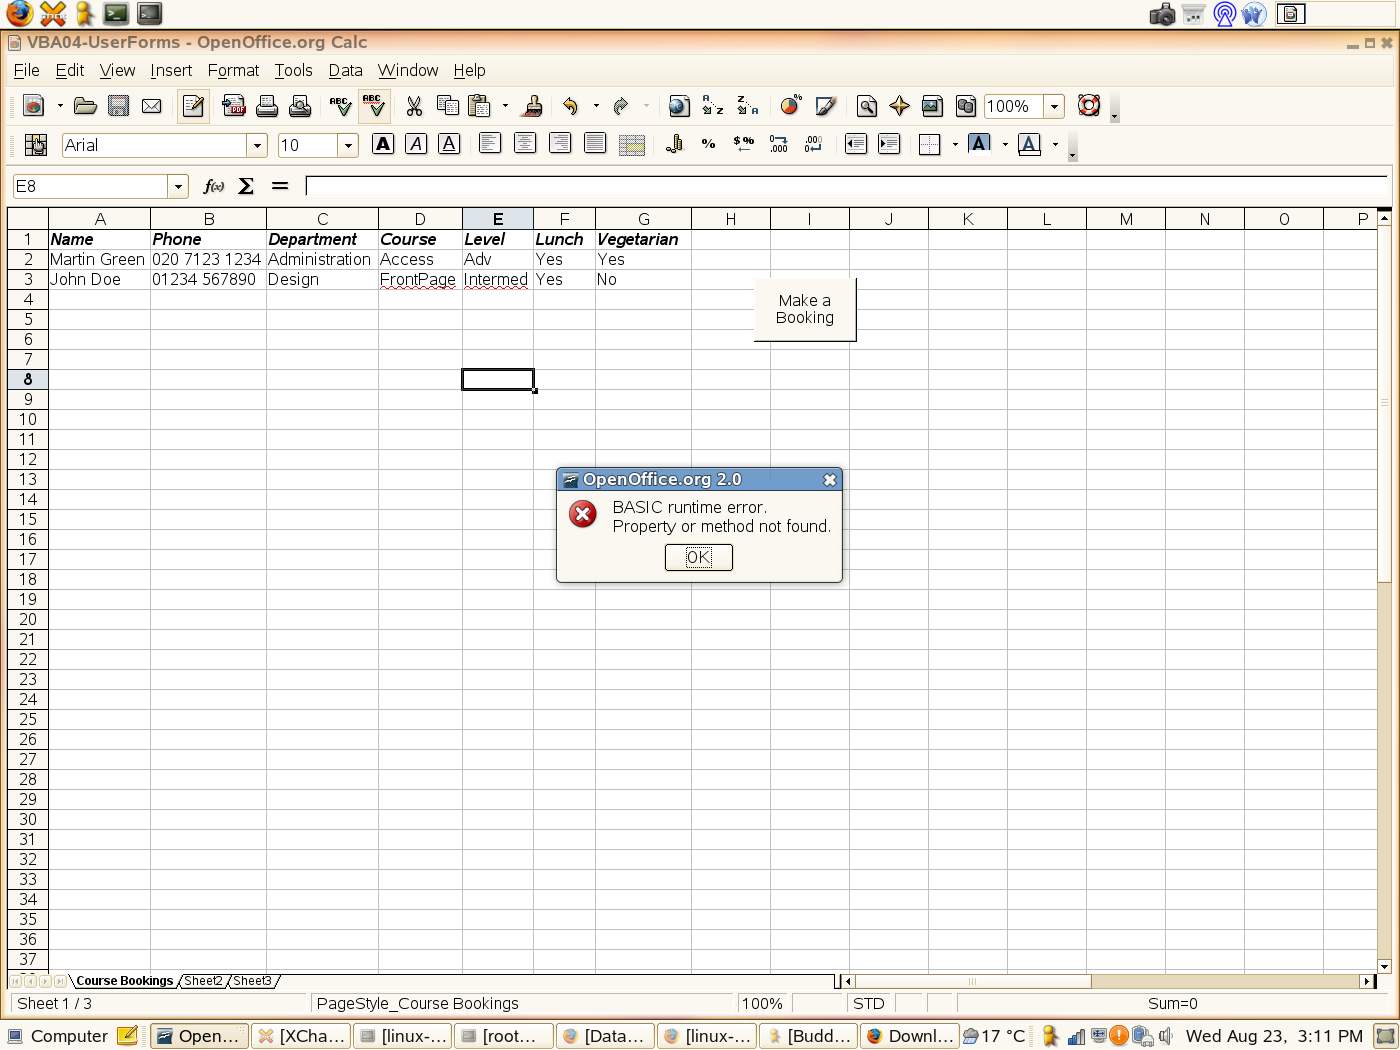Viewport: 1400px width, 1050px height.
Task: Open the Font Name dropdown
Action: coord(257,146)
